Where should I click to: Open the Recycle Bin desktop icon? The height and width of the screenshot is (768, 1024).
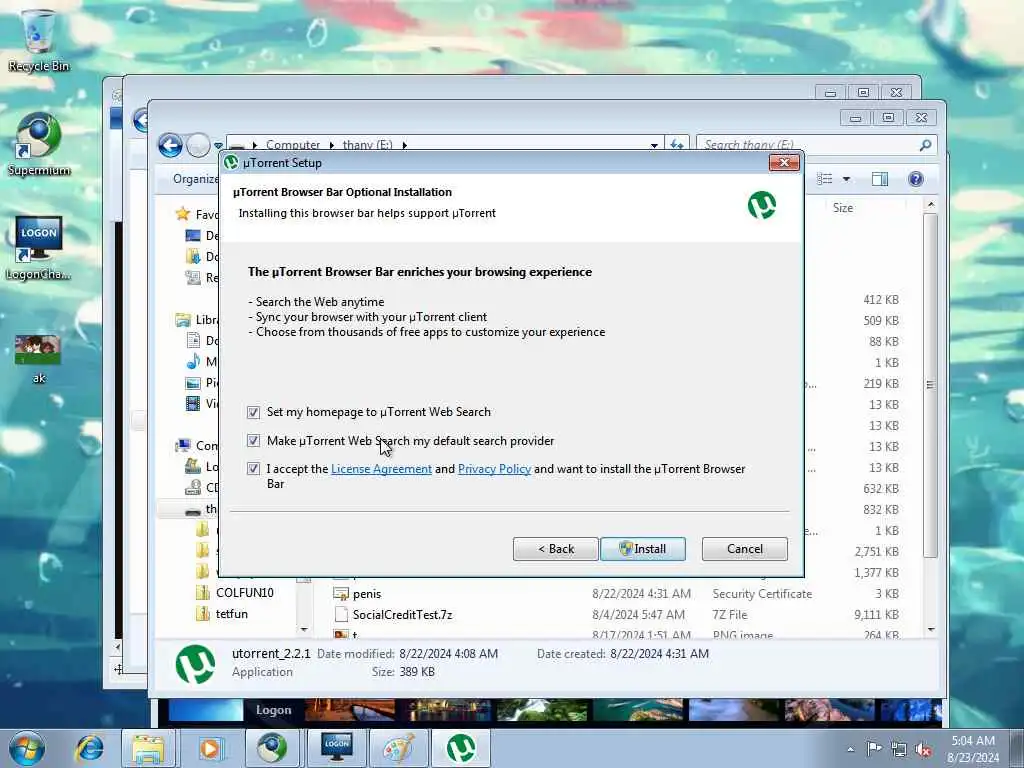click(38, 40)
